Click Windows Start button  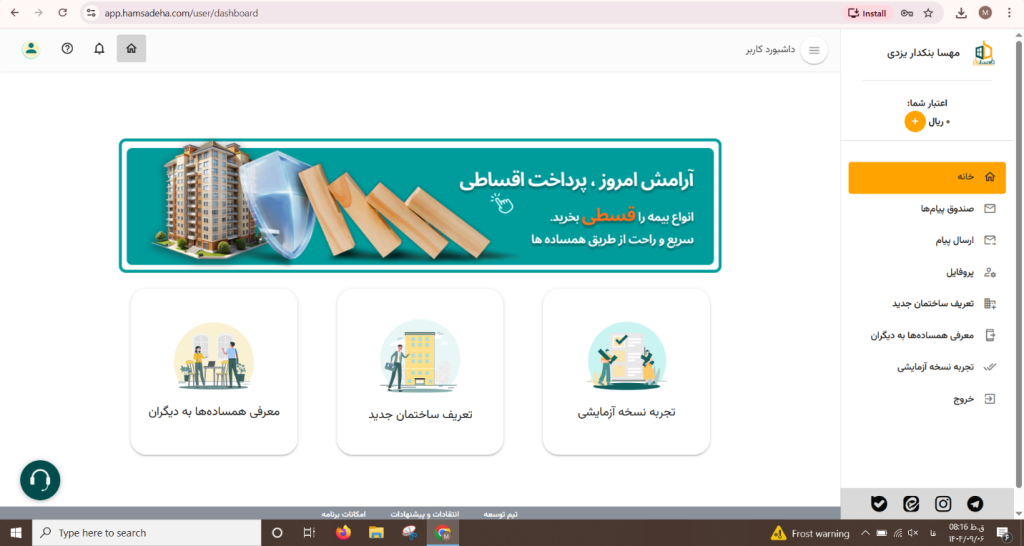[x=16, y=533]
